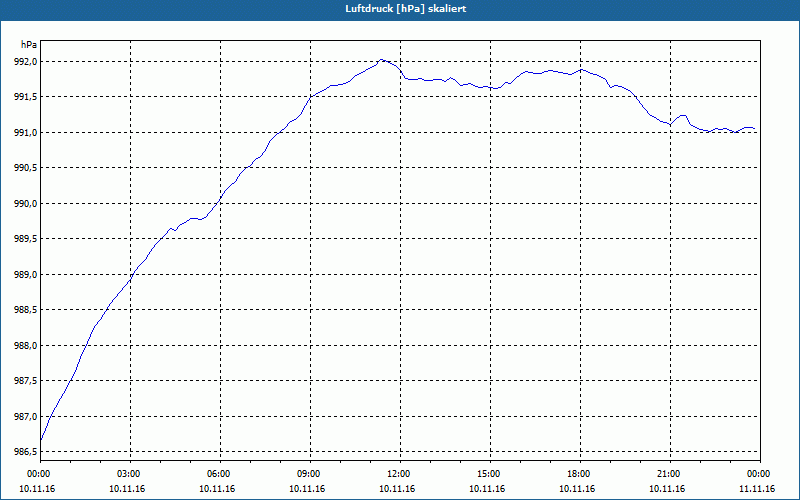Click the 990,0 y-axis label
The width and height of the screenshot is (800, 500).
(x=26, y=204)
